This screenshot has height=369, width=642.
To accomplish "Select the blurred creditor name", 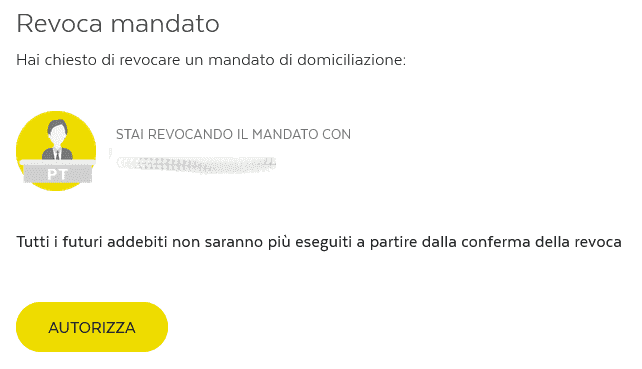I will pos(197,164).
